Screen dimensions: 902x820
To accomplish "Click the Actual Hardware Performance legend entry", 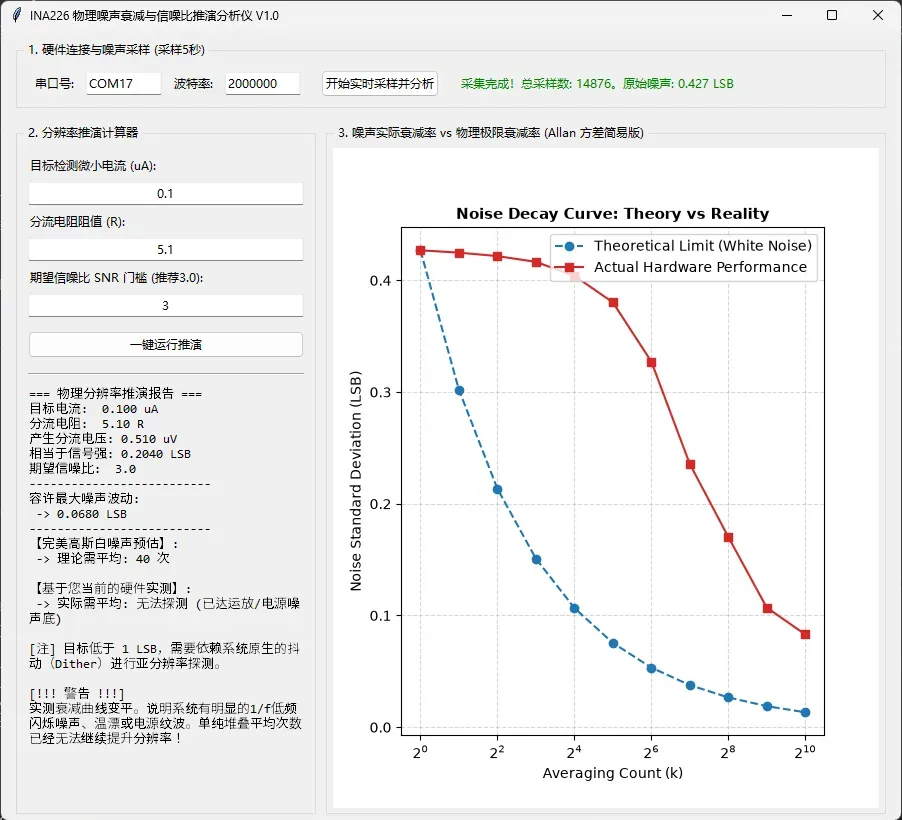I will coord(683,267).
